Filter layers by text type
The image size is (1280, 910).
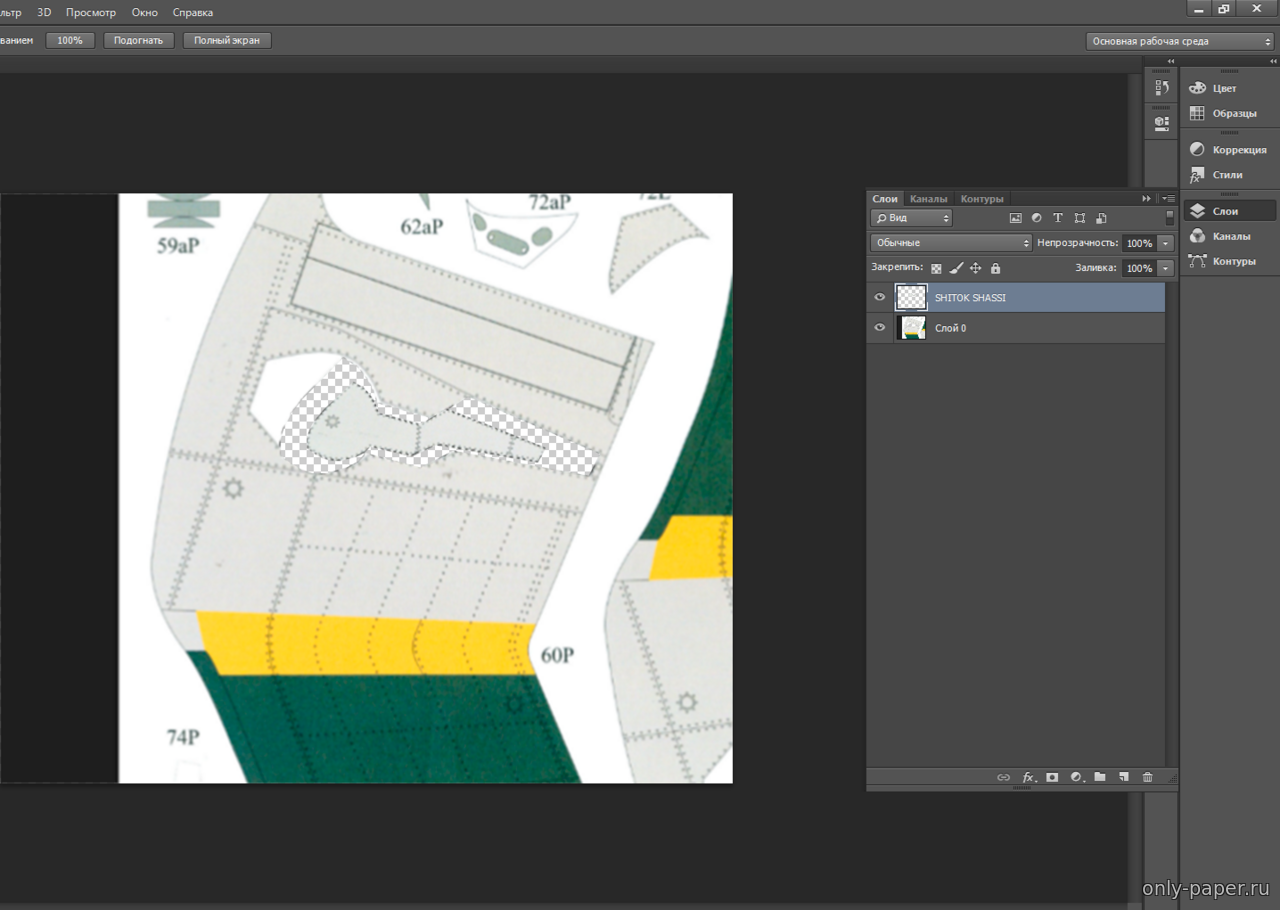(x=1058, y=218)
